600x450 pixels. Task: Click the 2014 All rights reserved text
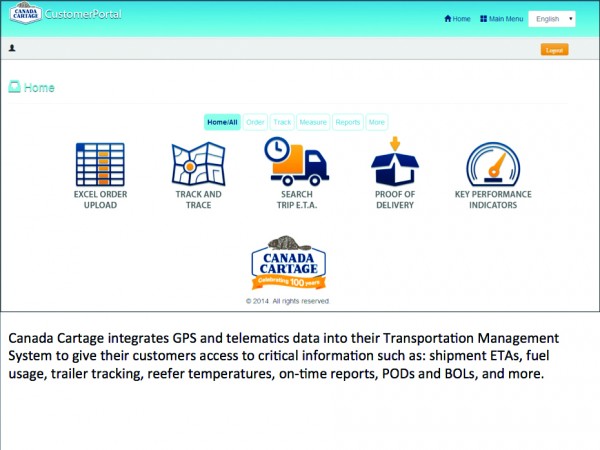[287, 301]
